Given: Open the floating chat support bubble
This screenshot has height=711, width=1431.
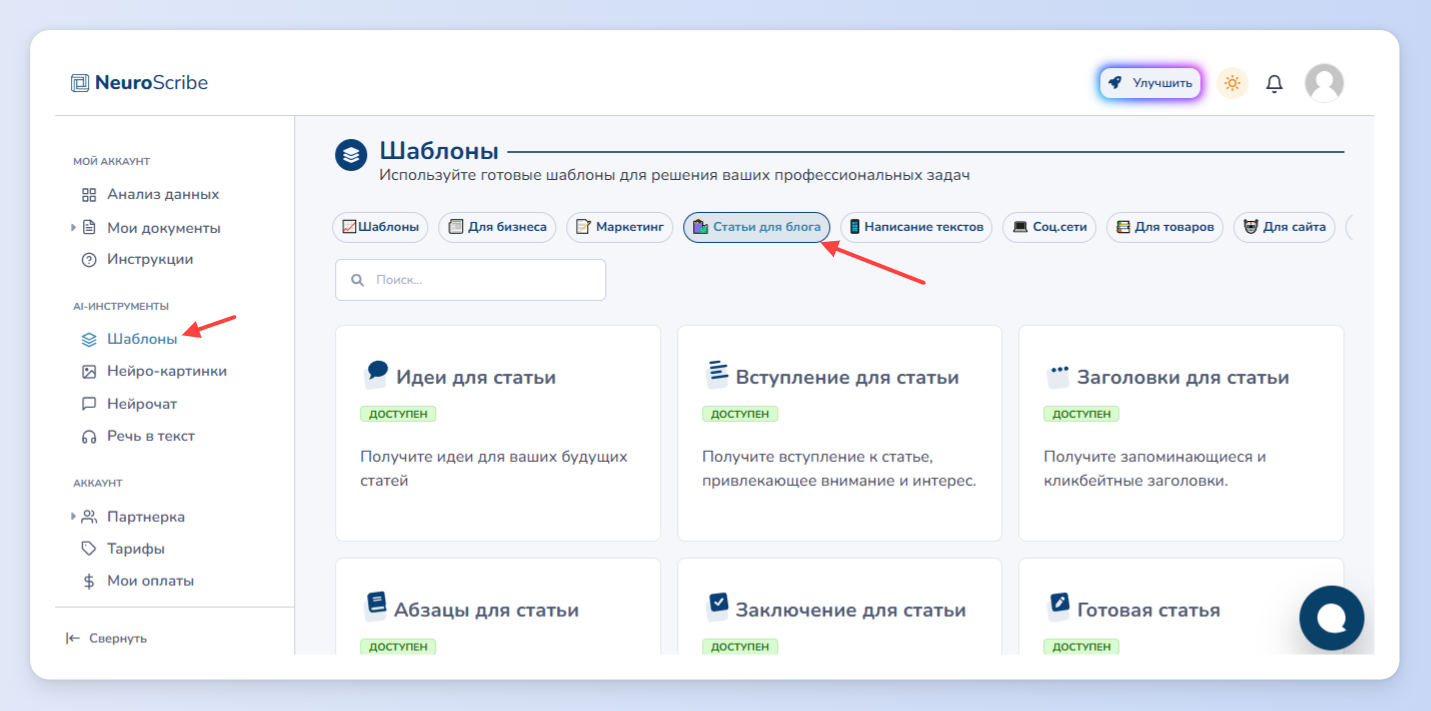Looking at the screenshot, I should tap(1331, 618).
